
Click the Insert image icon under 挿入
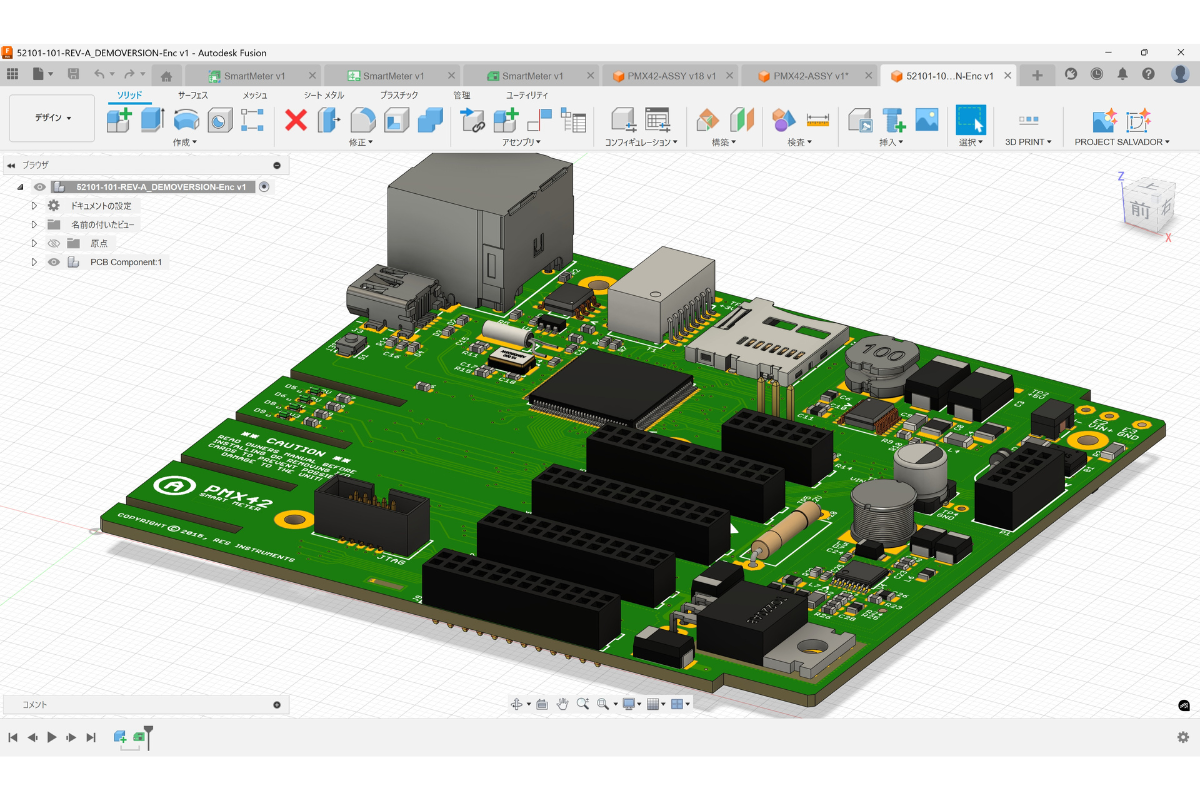[927, 120]
